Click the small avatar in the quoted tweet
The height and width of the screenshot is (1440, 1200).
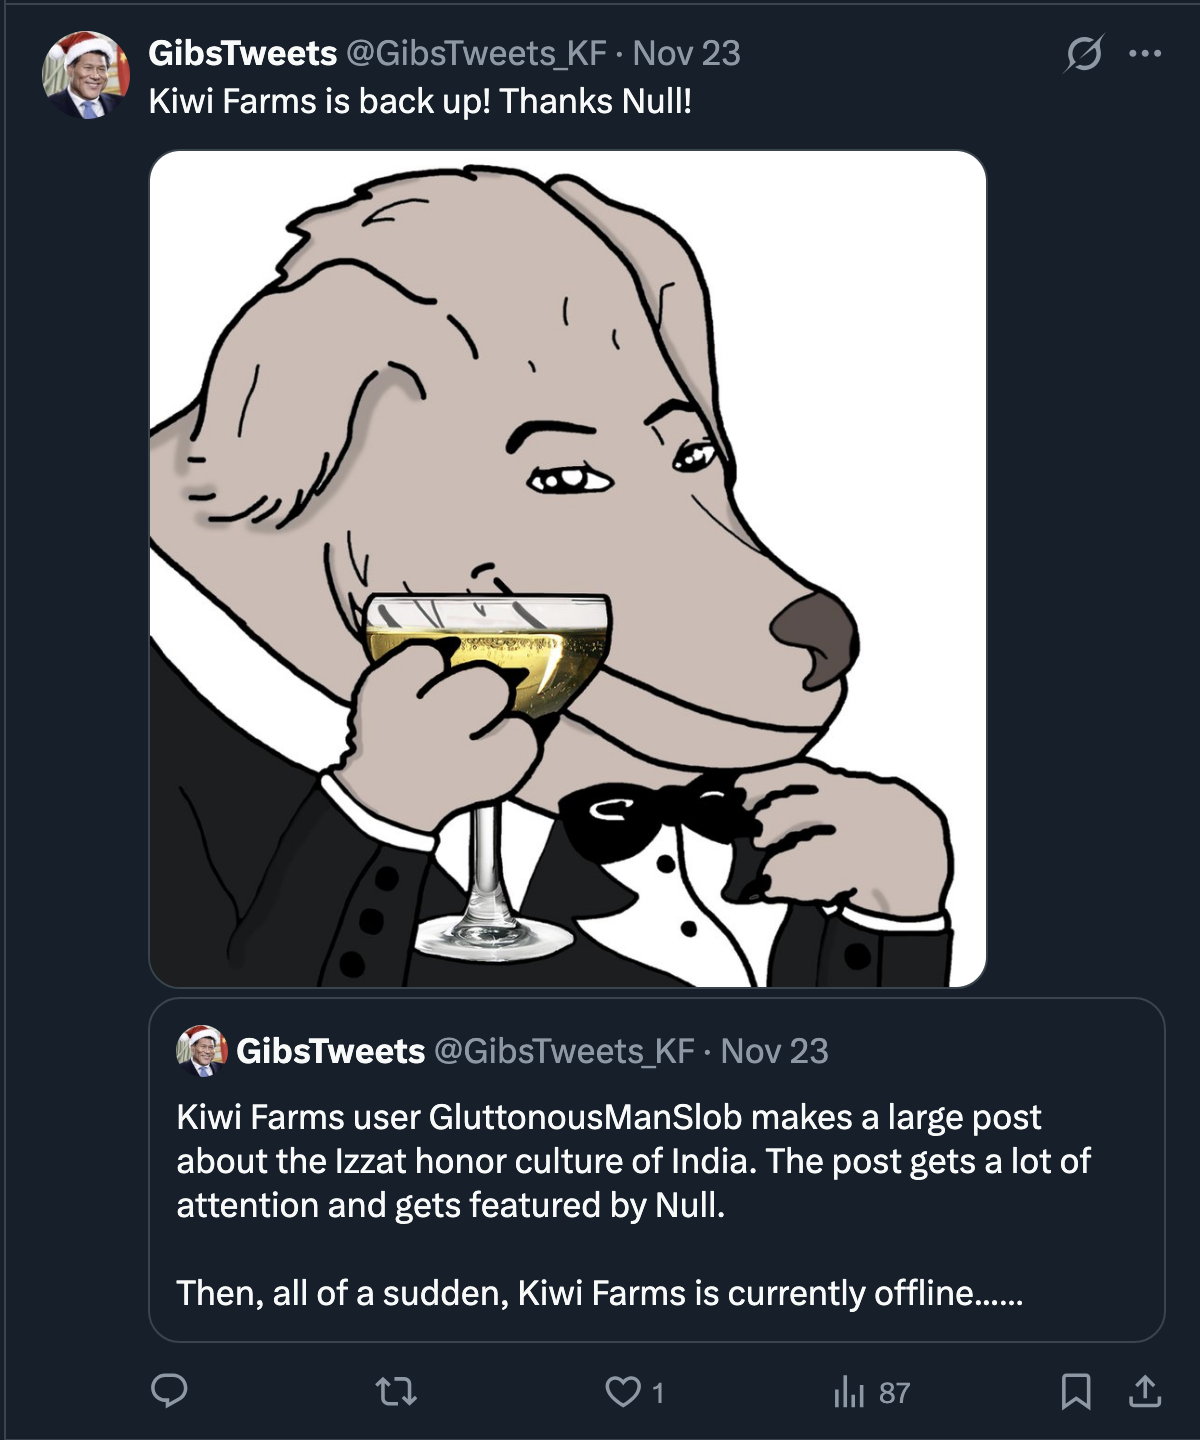pyautogui.click(x=202, y=1051)
